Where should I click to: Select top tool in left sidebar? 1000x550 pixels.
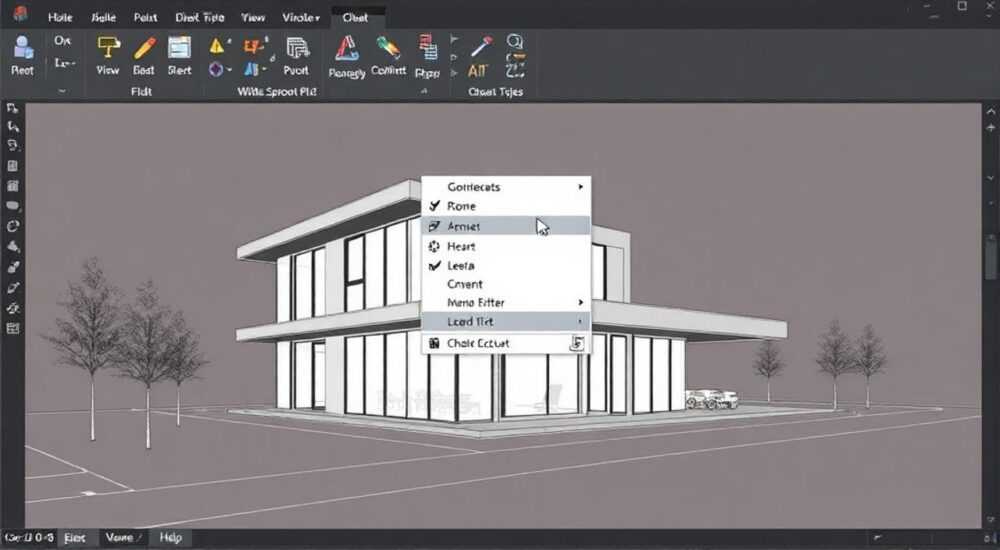pyautogui.click(x=12, y=108)
